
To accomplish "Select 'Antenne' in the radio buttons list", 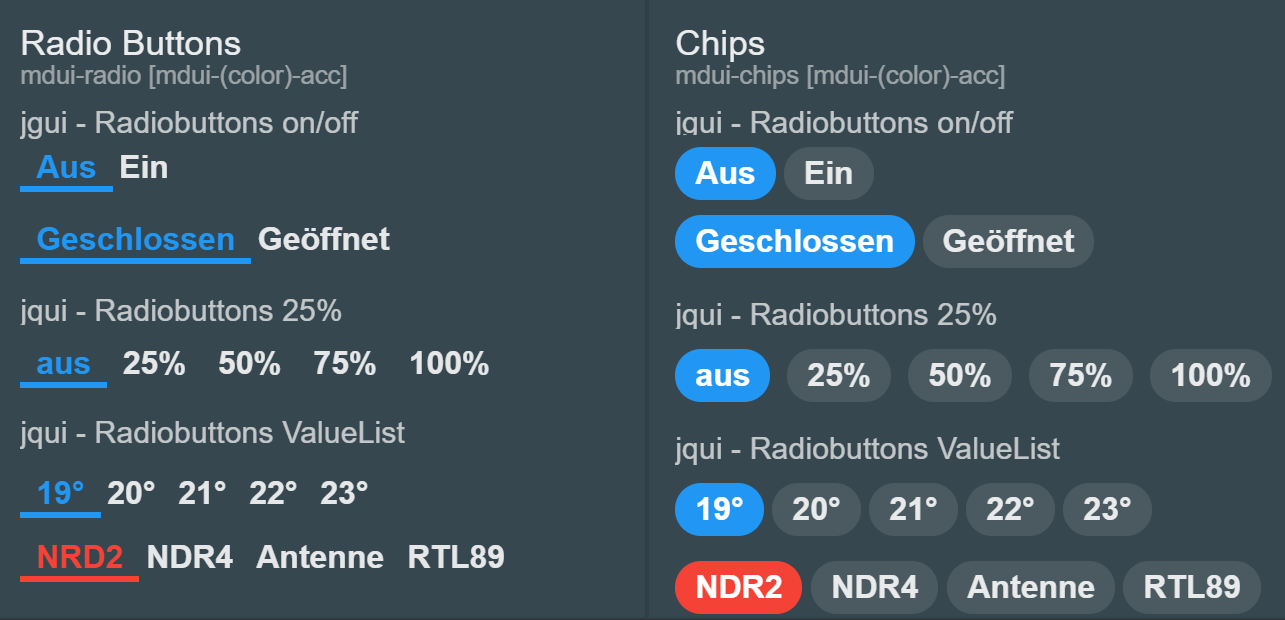I will tap(320, 557).
